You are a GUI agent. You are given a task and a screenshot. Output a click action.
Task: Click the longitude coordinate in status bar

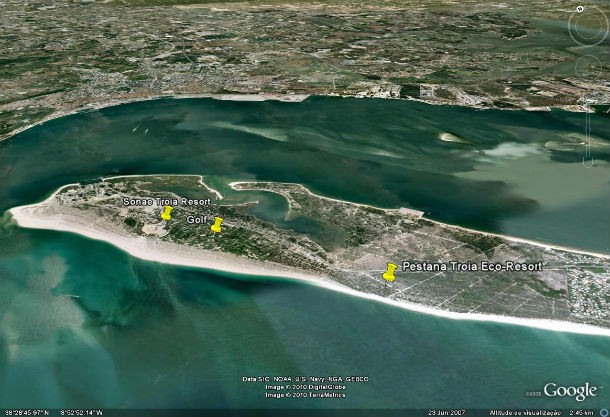tap(82, 412)
